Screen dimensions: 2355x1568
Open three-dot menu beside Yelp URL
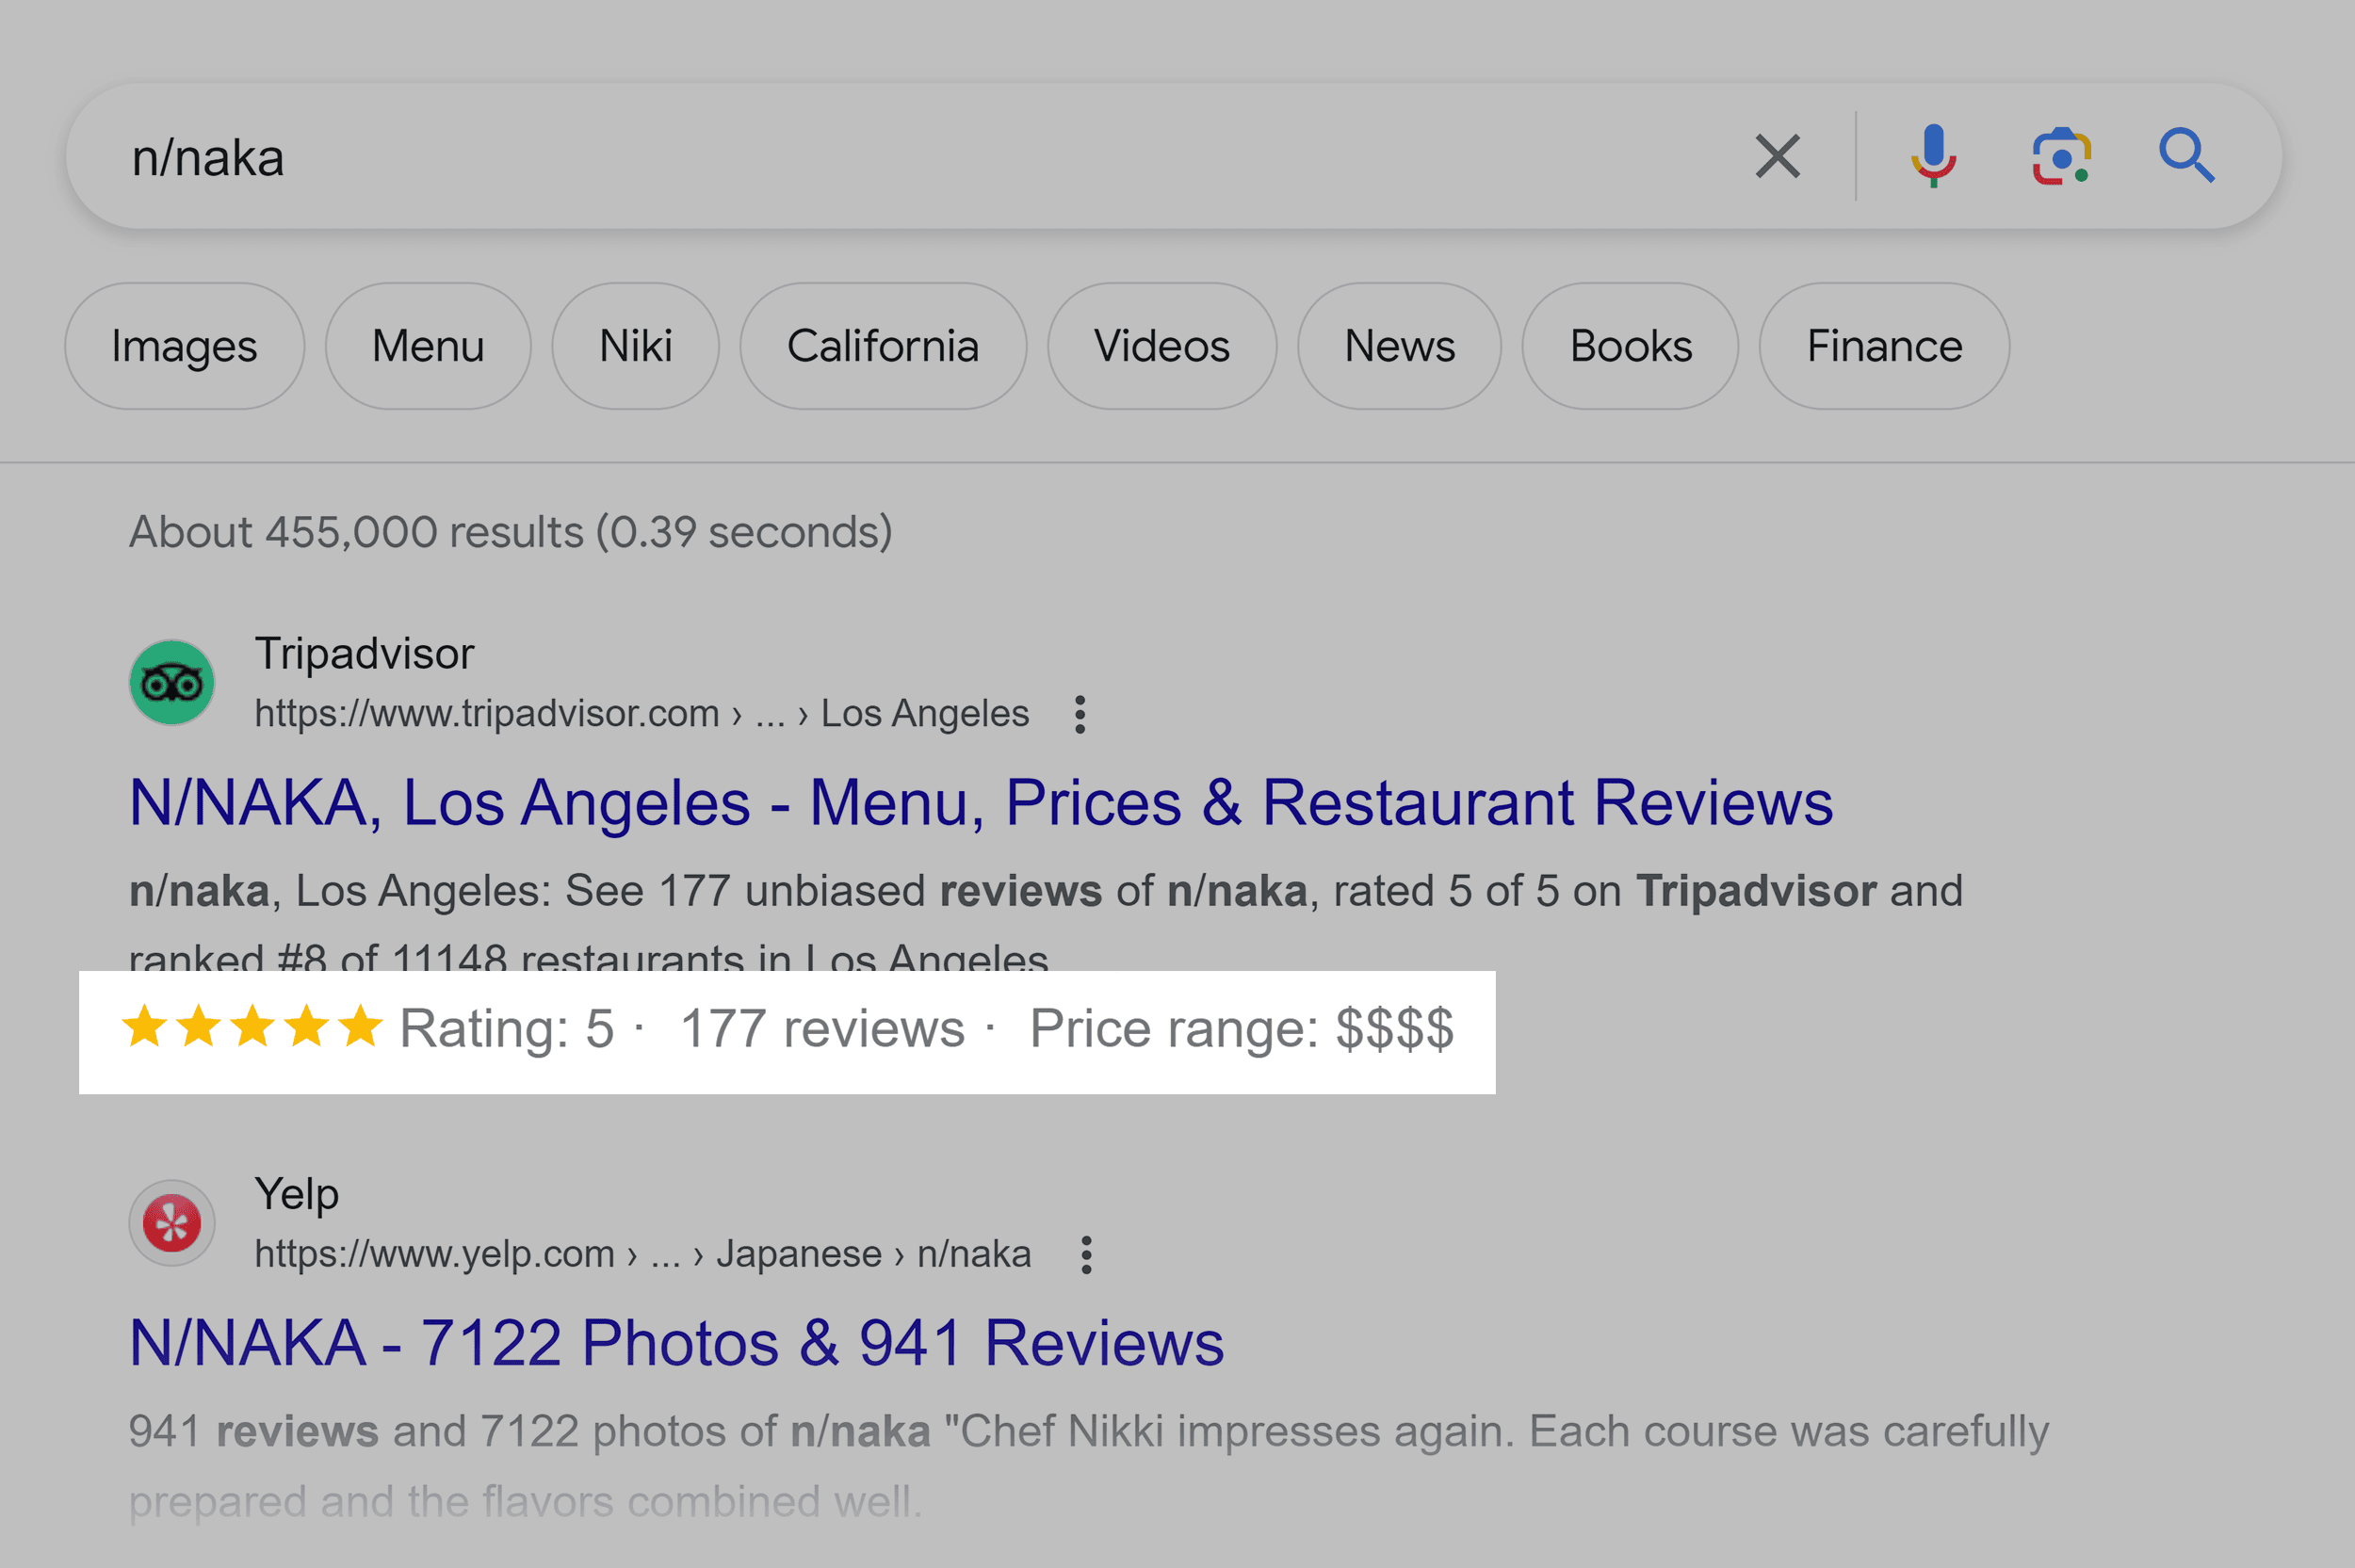coord(1086,1255)
